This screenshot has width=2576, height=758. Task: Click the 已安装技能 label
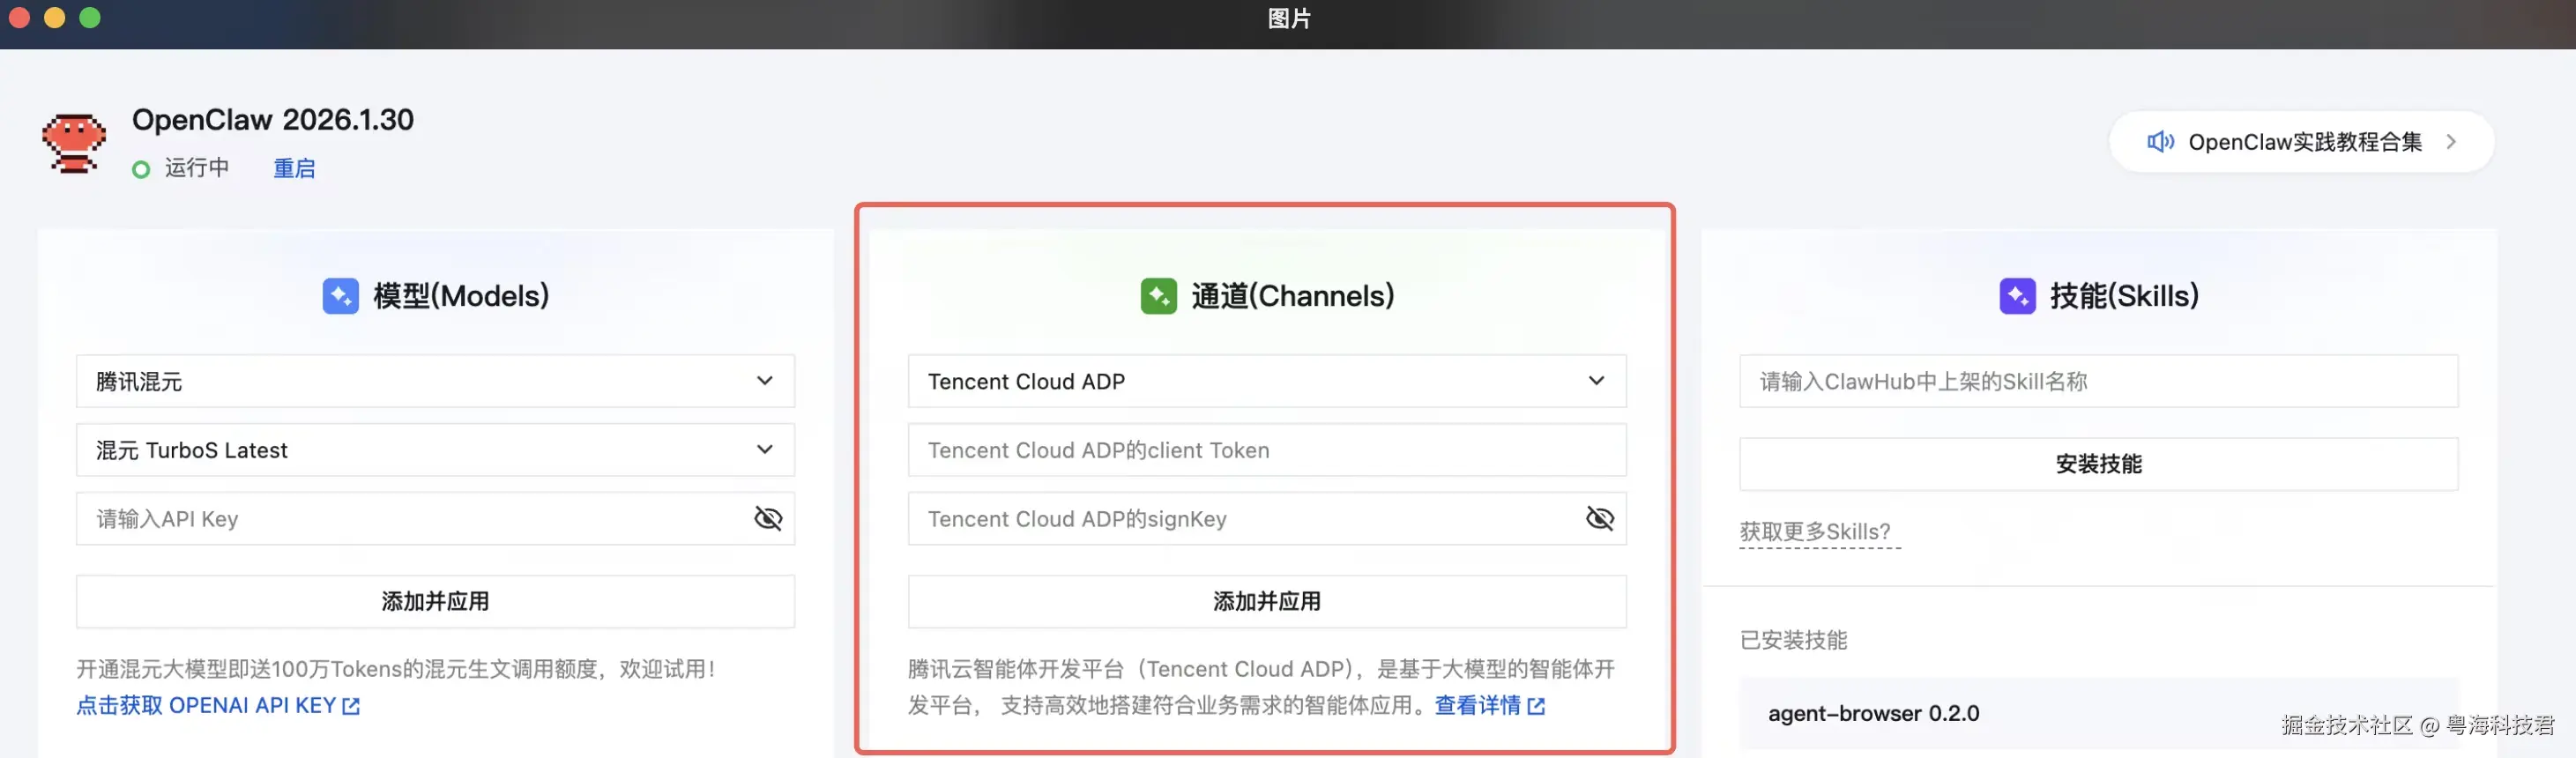(1793, 640)
